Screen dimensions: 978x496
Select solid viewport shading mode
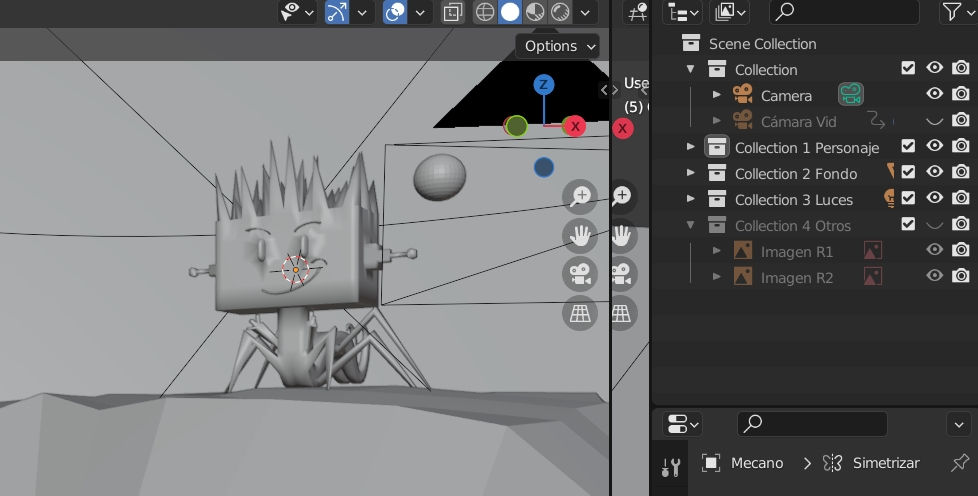pos(510,12)
